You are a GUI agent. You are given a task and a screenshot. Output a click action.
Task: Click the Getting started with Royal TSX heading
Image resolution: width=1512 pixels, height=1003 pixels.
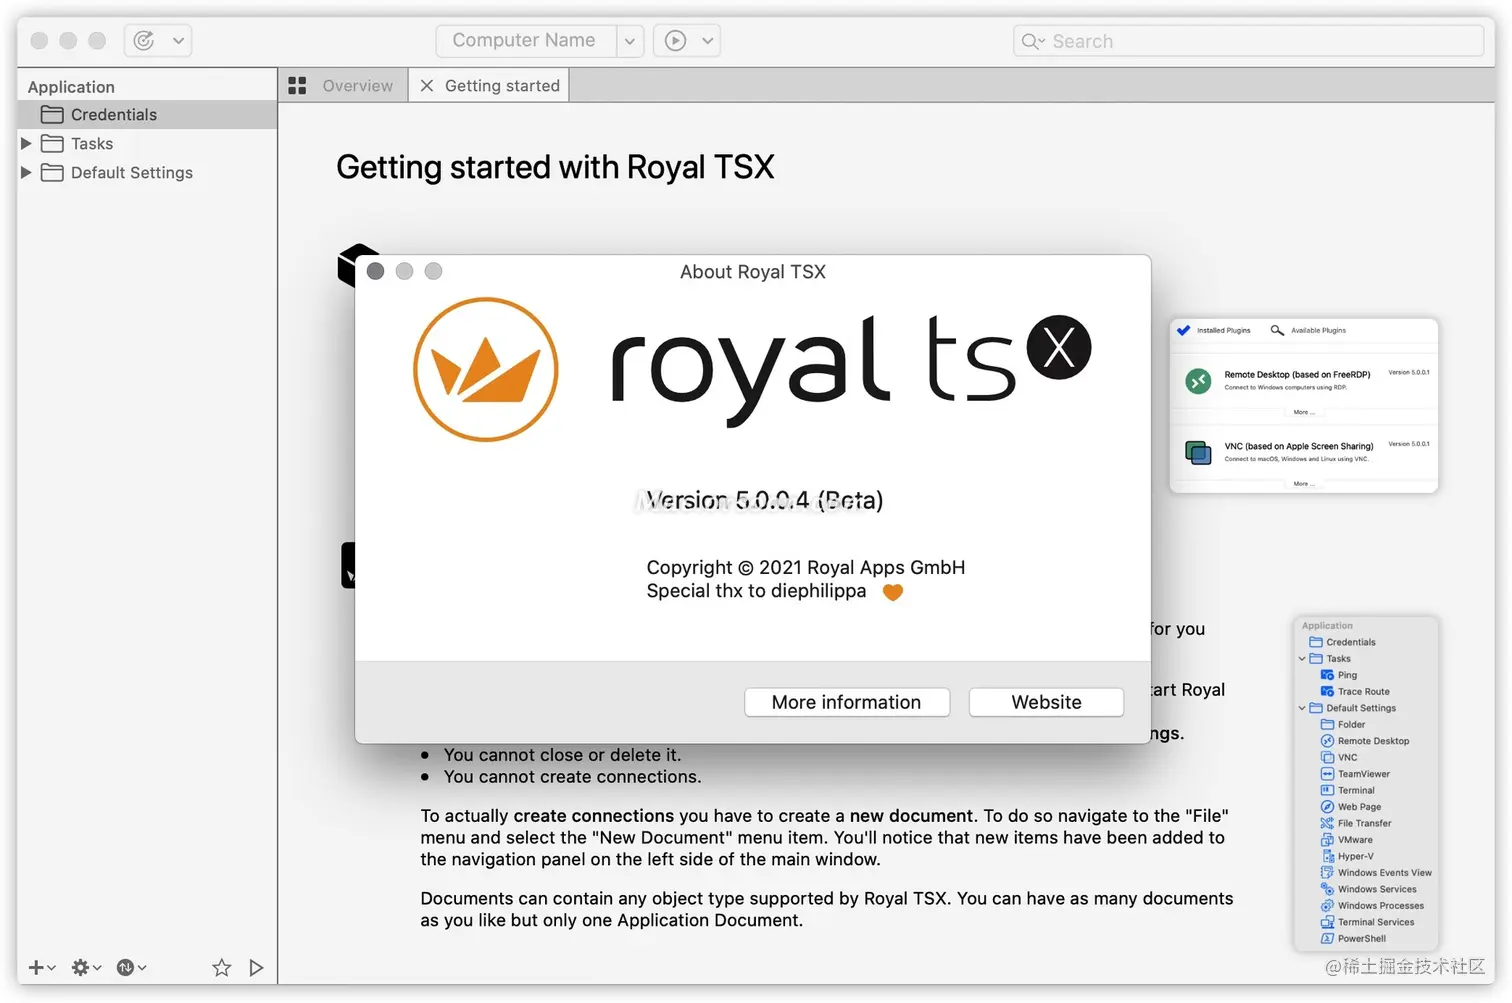(555, 167)
